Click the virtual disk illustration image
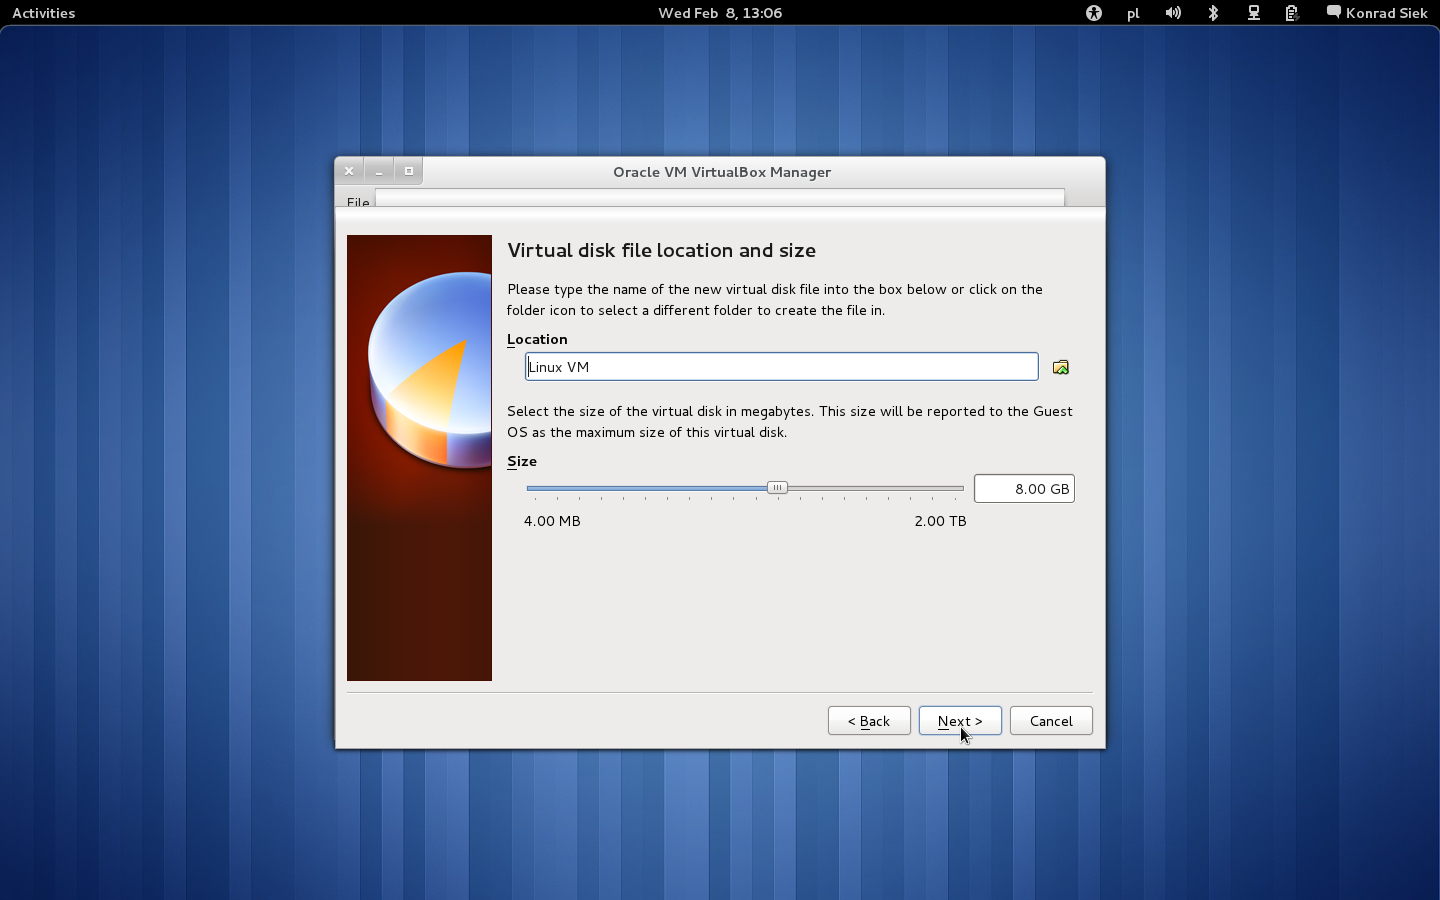The image size is (1440, 900). (x=419, y=458)
